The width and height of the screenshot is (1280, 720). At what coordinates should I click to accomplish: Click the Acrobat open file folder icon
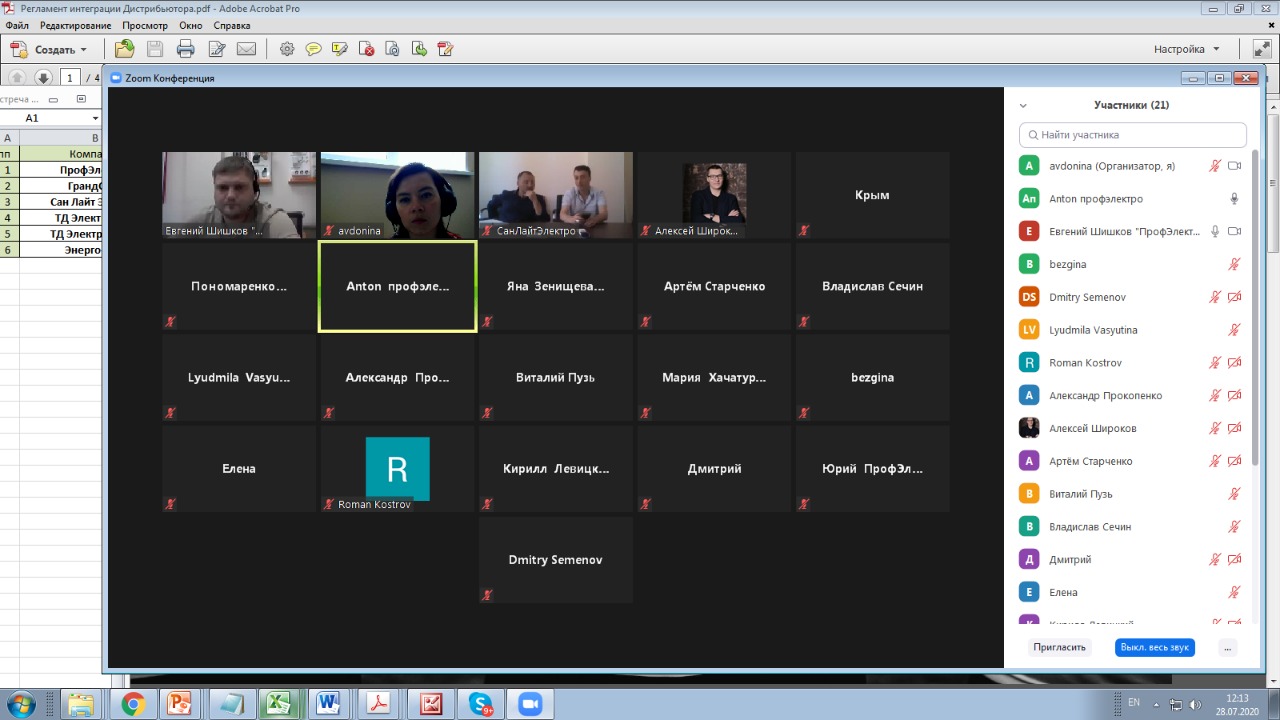pyautogui.click(x=124, y=49)
